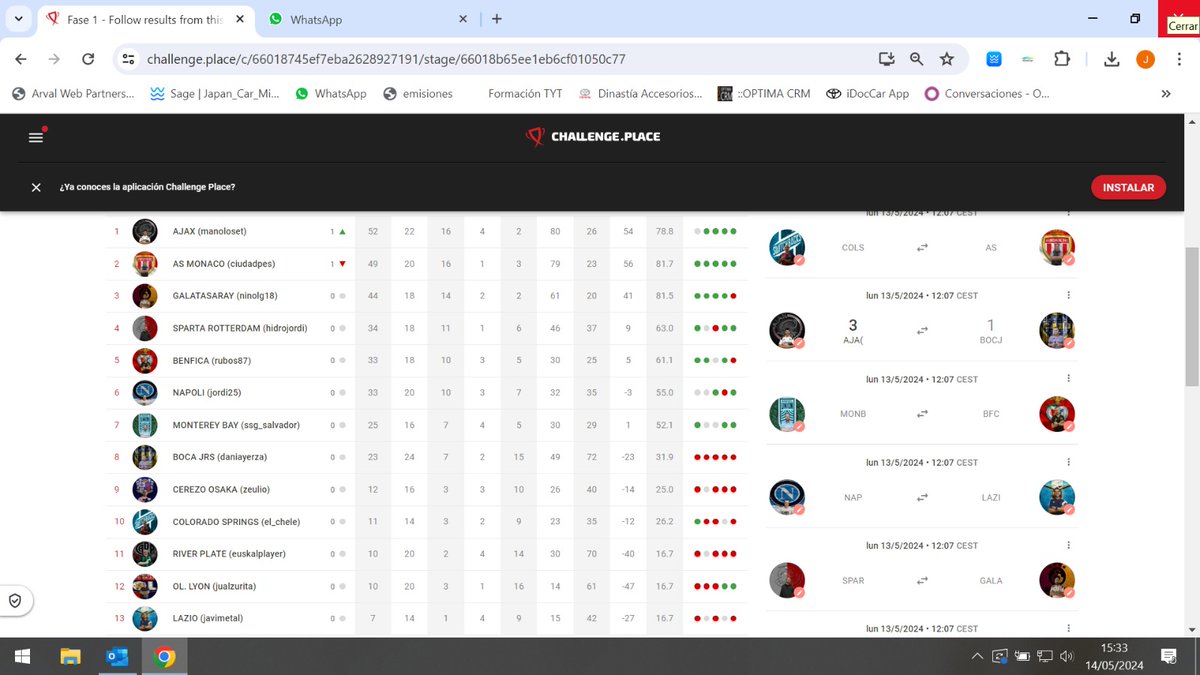Bookmark this page with the star icon
The width and height of the screenshot is (1200, 675).
click(947, 59)
